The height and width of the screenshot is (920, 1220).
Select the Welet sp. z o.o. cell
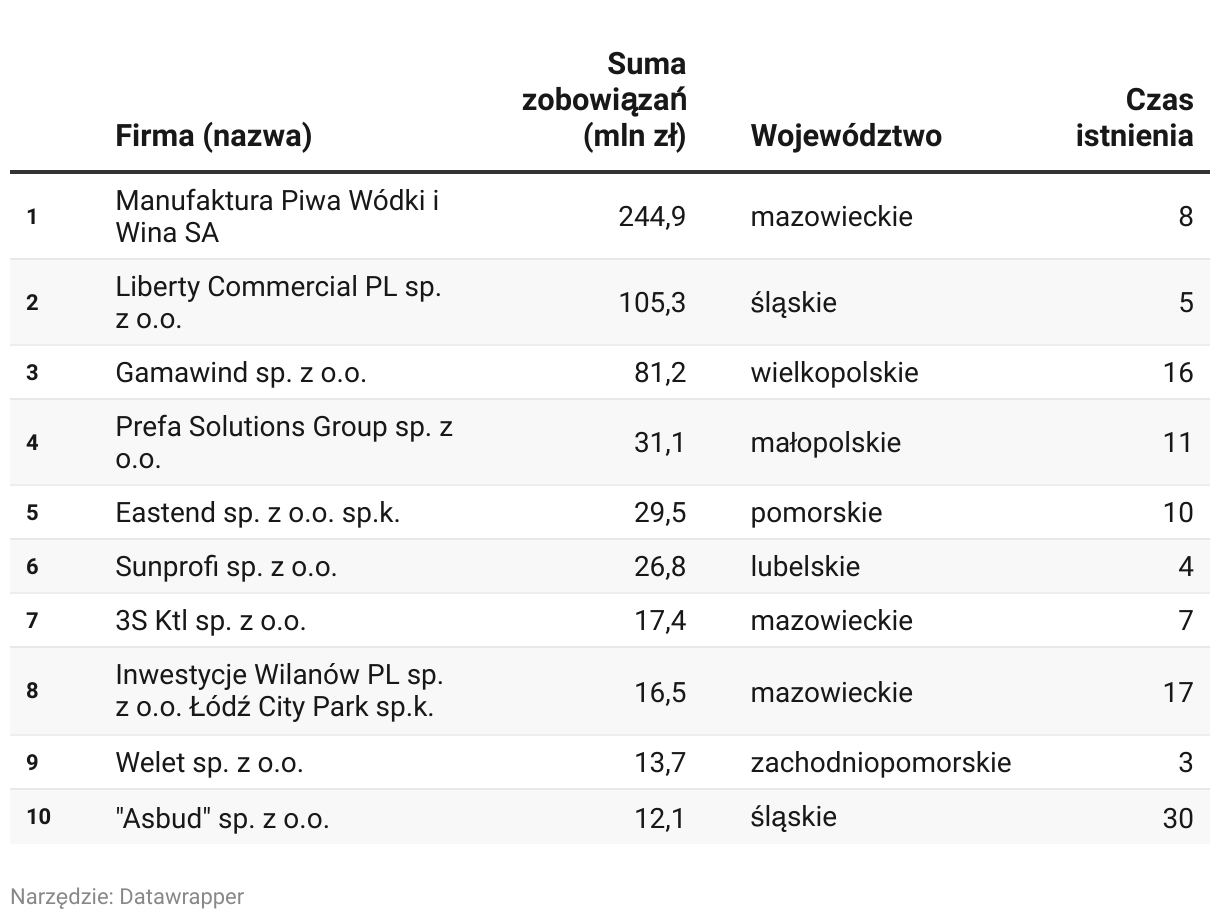tap(210, 763)
